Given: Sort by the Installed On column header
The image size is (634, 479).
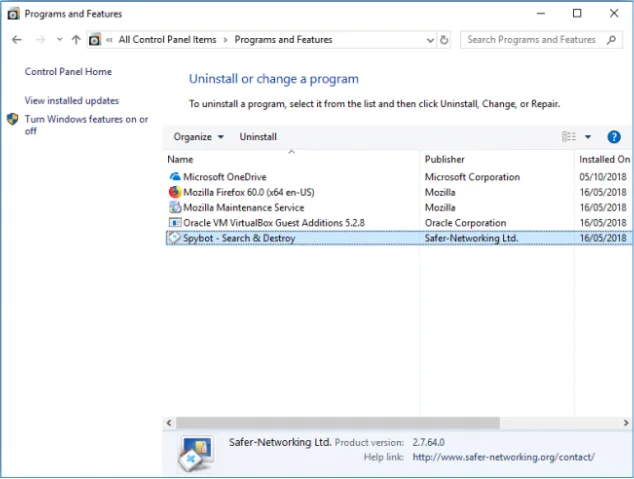Looking at the screenshot, I should coord(604,159).
